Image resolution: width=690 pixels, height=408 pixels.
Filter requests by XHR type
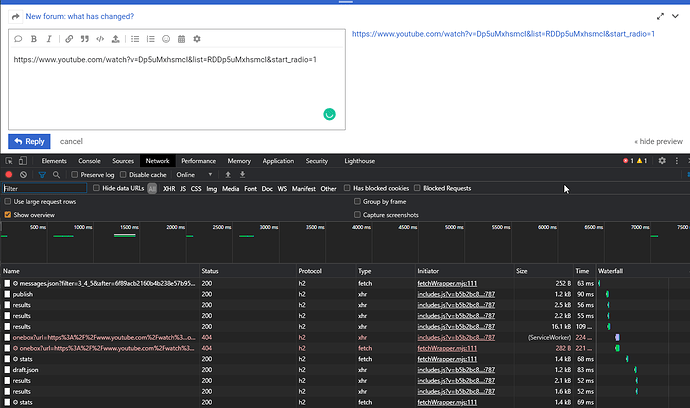[169, 188]
